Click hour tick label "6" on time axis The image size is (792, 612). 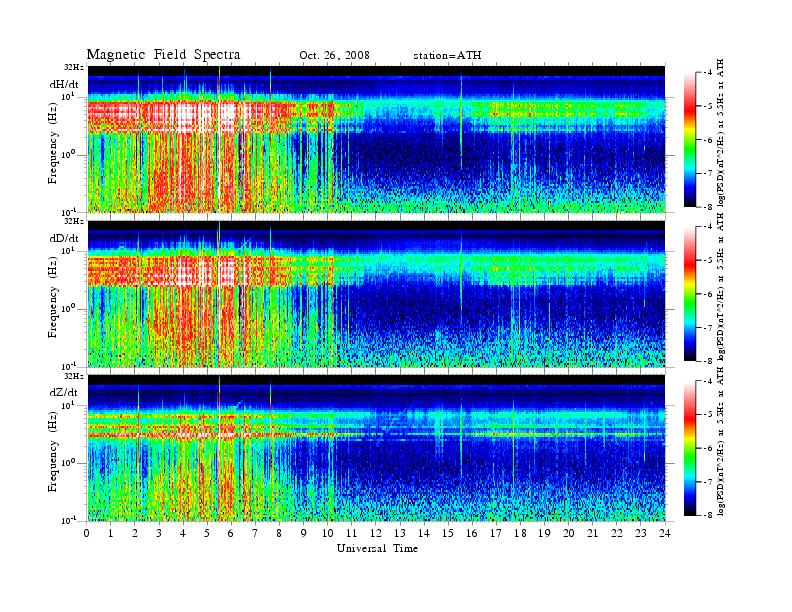pos(231,534)
